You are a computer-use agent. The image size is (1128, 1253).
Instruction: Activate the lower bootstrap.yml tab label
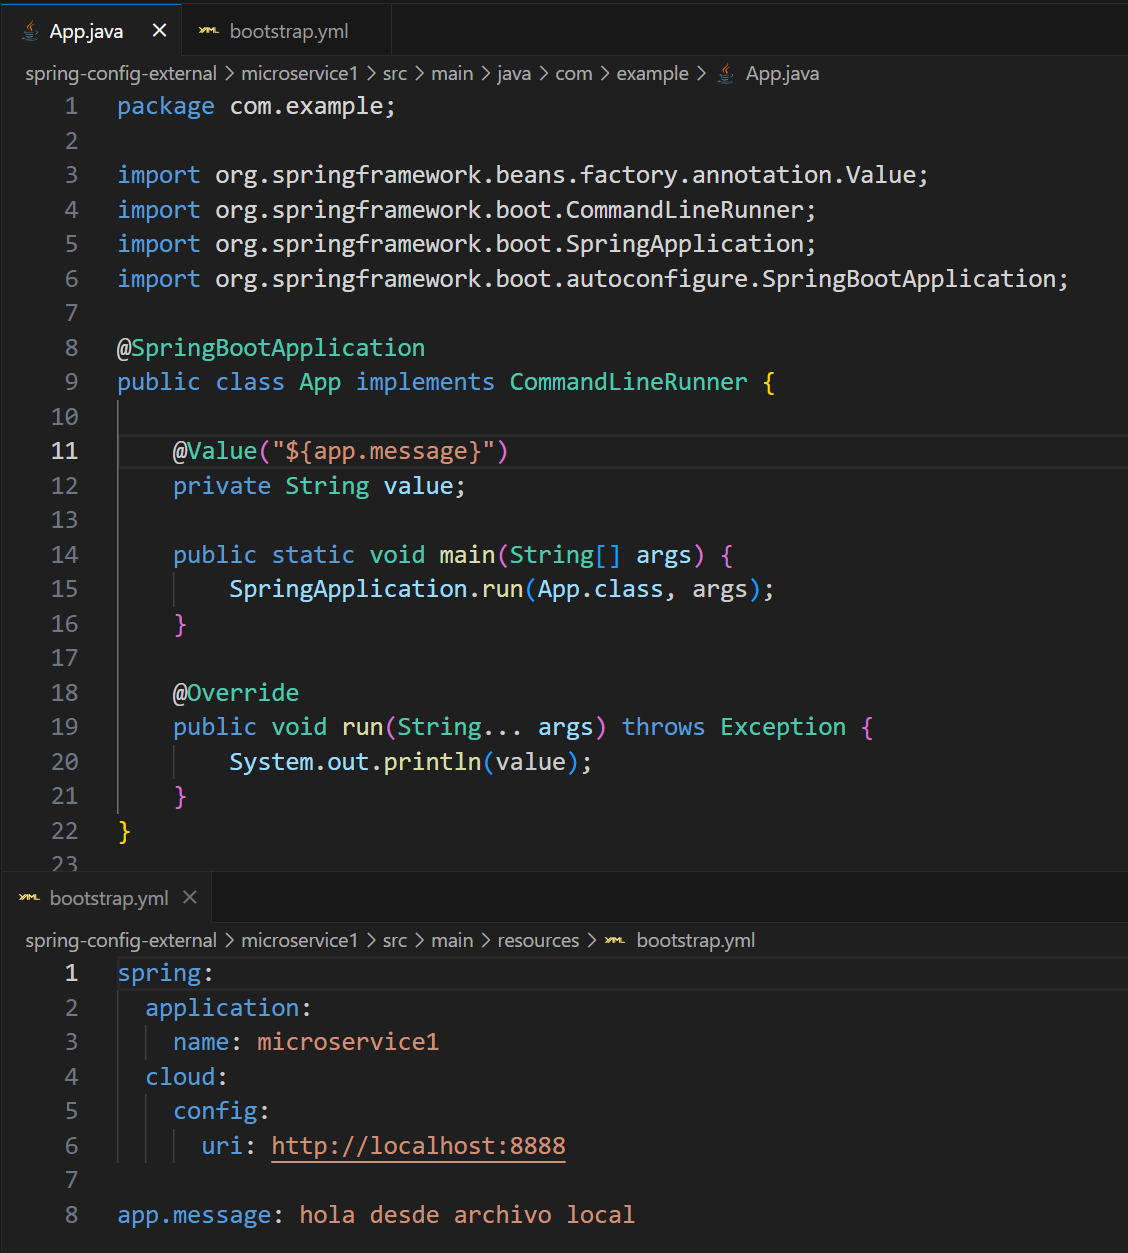(x=108, y=898)
